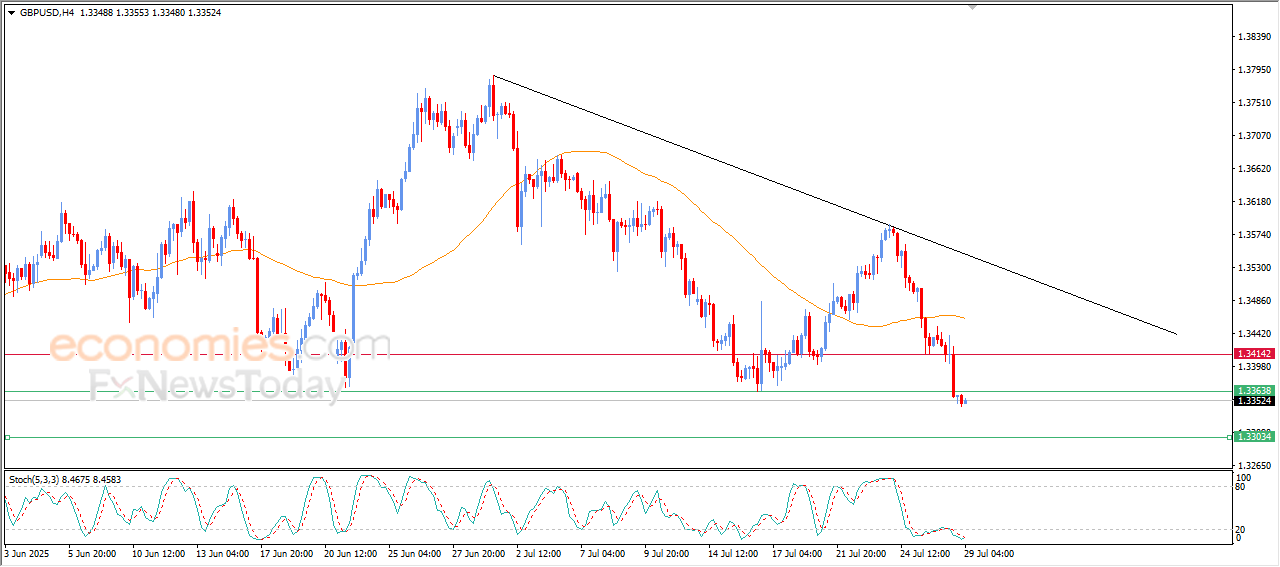Click the 1.35300 axis price

point(1255,268)
